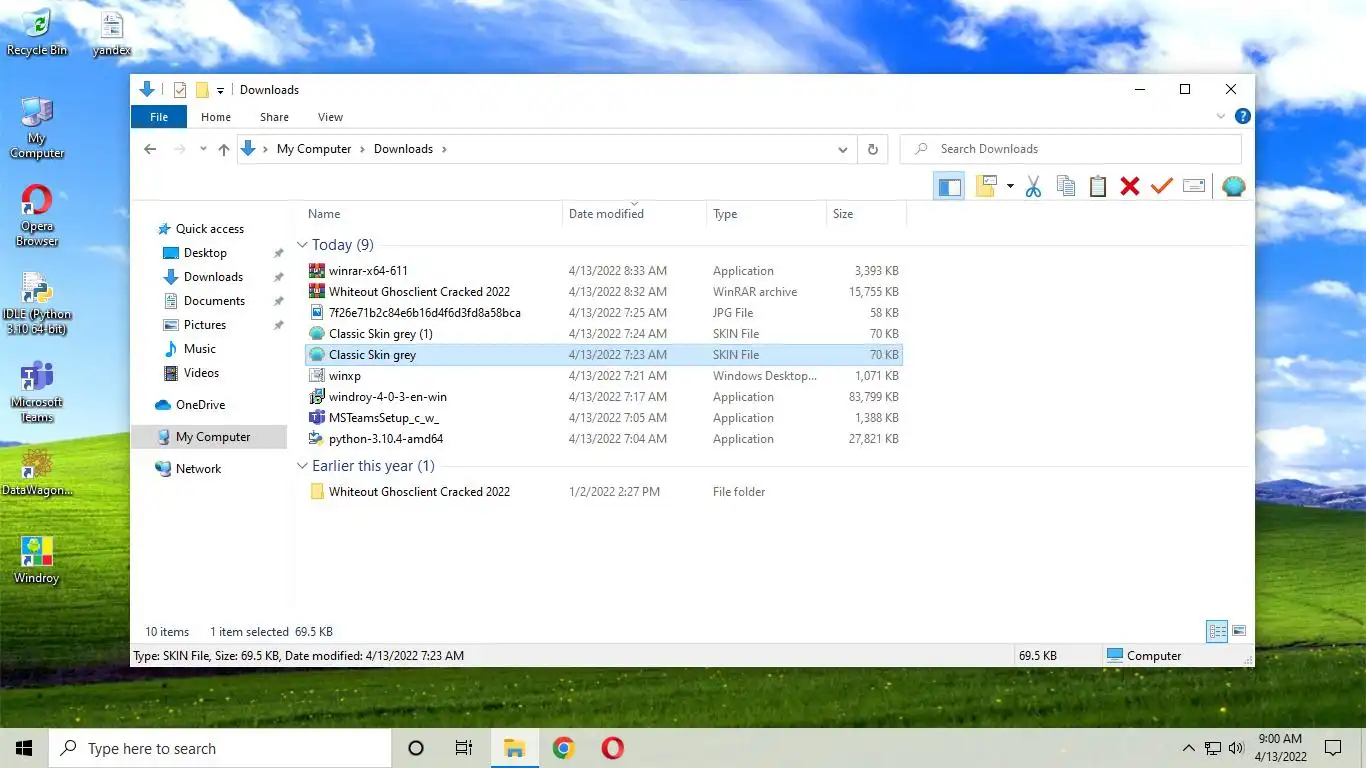Select OneDrive in navigation pane
Viewport: 1366px width, 768px height.
200,405
